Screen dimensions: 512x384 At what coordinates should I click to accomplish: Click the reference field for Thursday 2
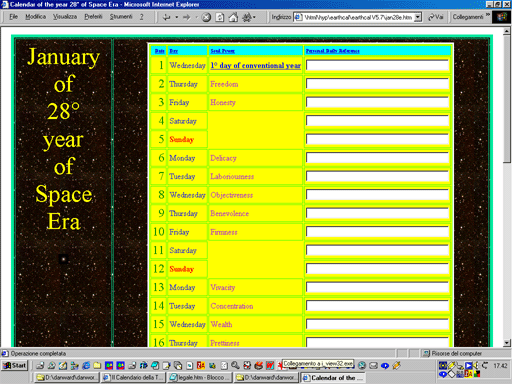click(x=377, y=84)
